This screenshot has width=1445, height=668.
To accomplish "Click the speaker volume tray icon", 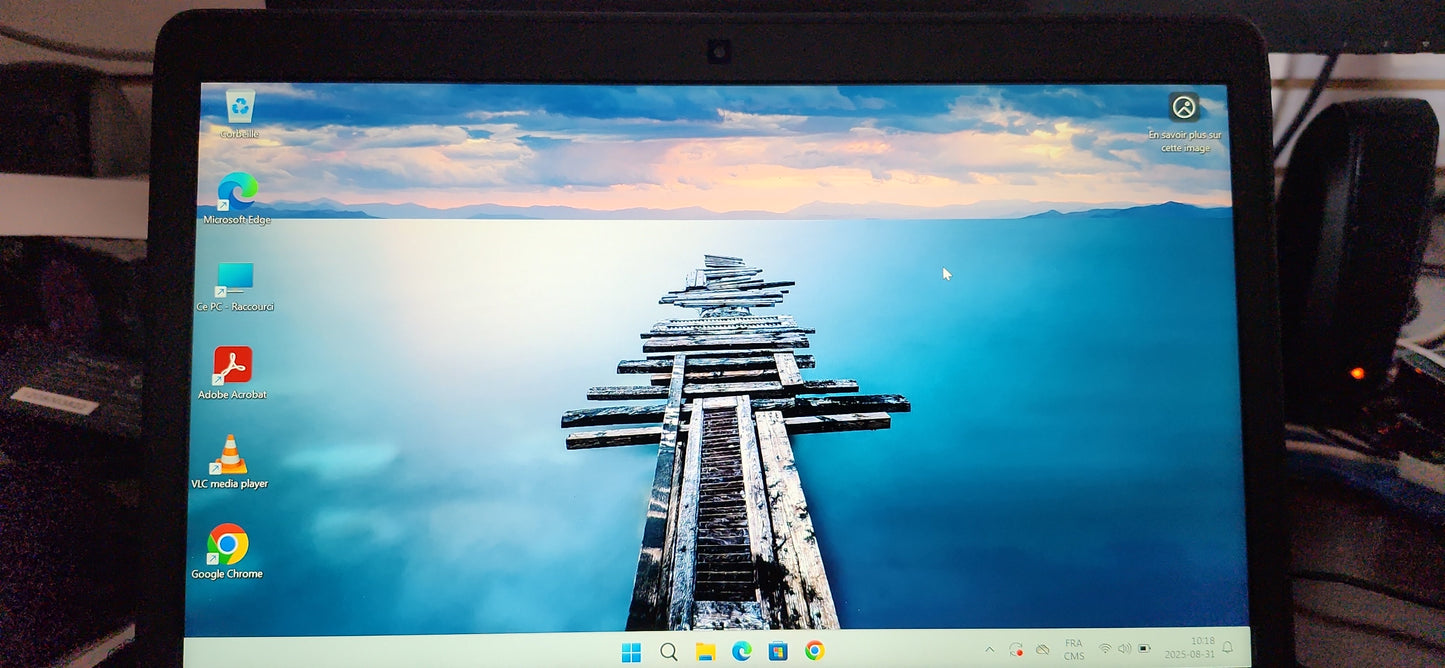I will point(1124,649).
